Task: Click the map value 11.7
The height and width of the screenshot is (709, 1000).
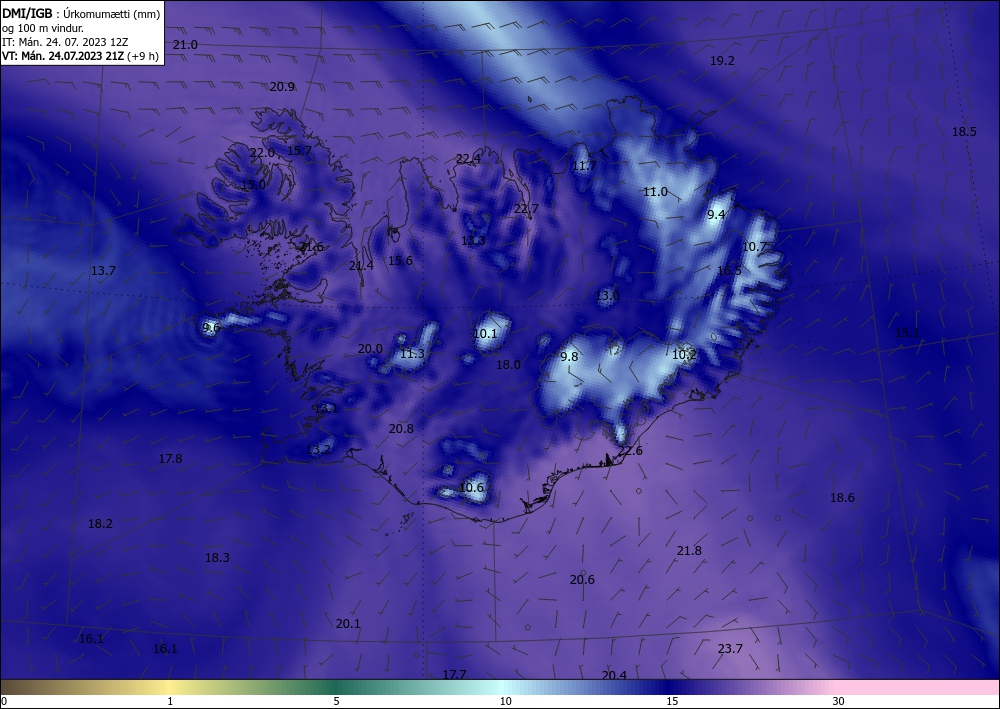Action: (584, 166)
